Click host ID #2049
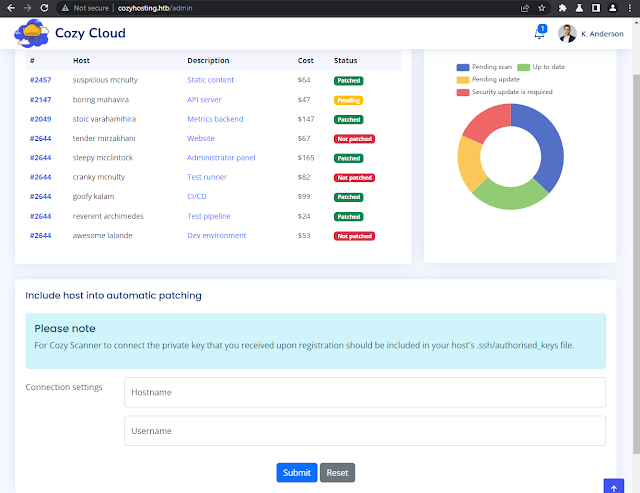 (x=40, y=119)
